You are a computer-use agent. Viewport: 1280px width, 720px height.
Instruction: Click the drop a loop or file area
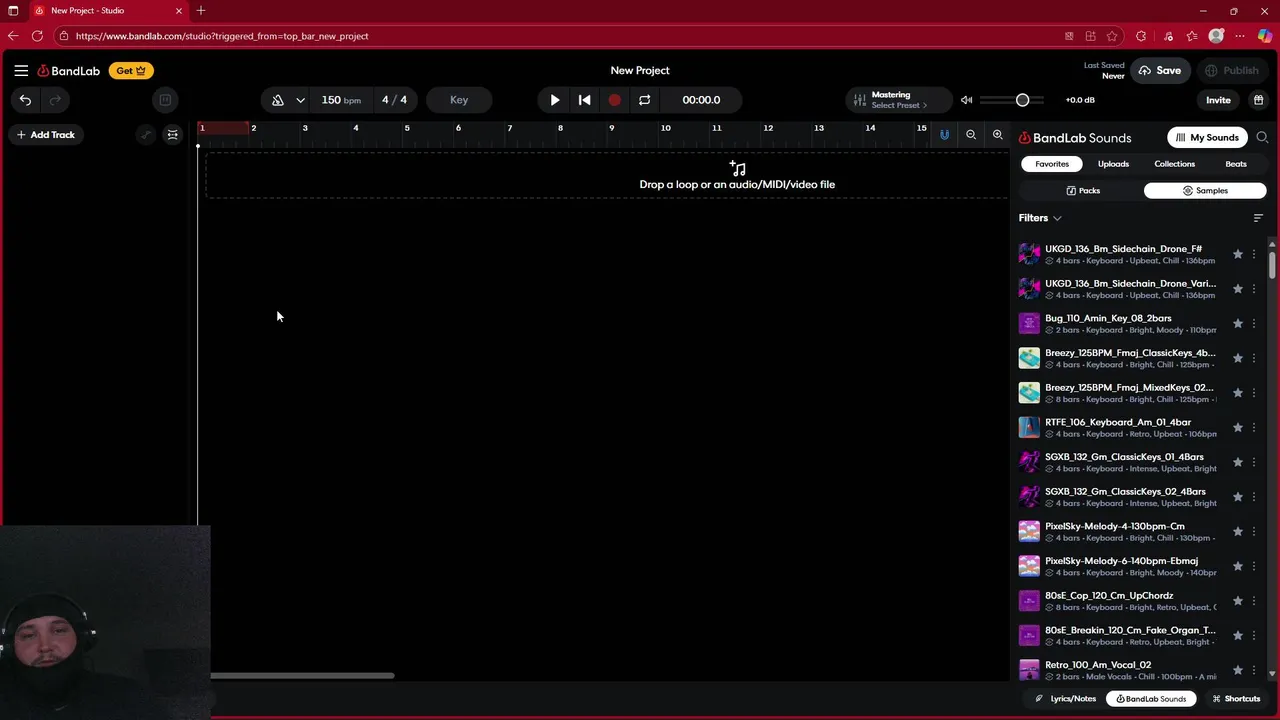pyautogui.click(x=607, y=176)
